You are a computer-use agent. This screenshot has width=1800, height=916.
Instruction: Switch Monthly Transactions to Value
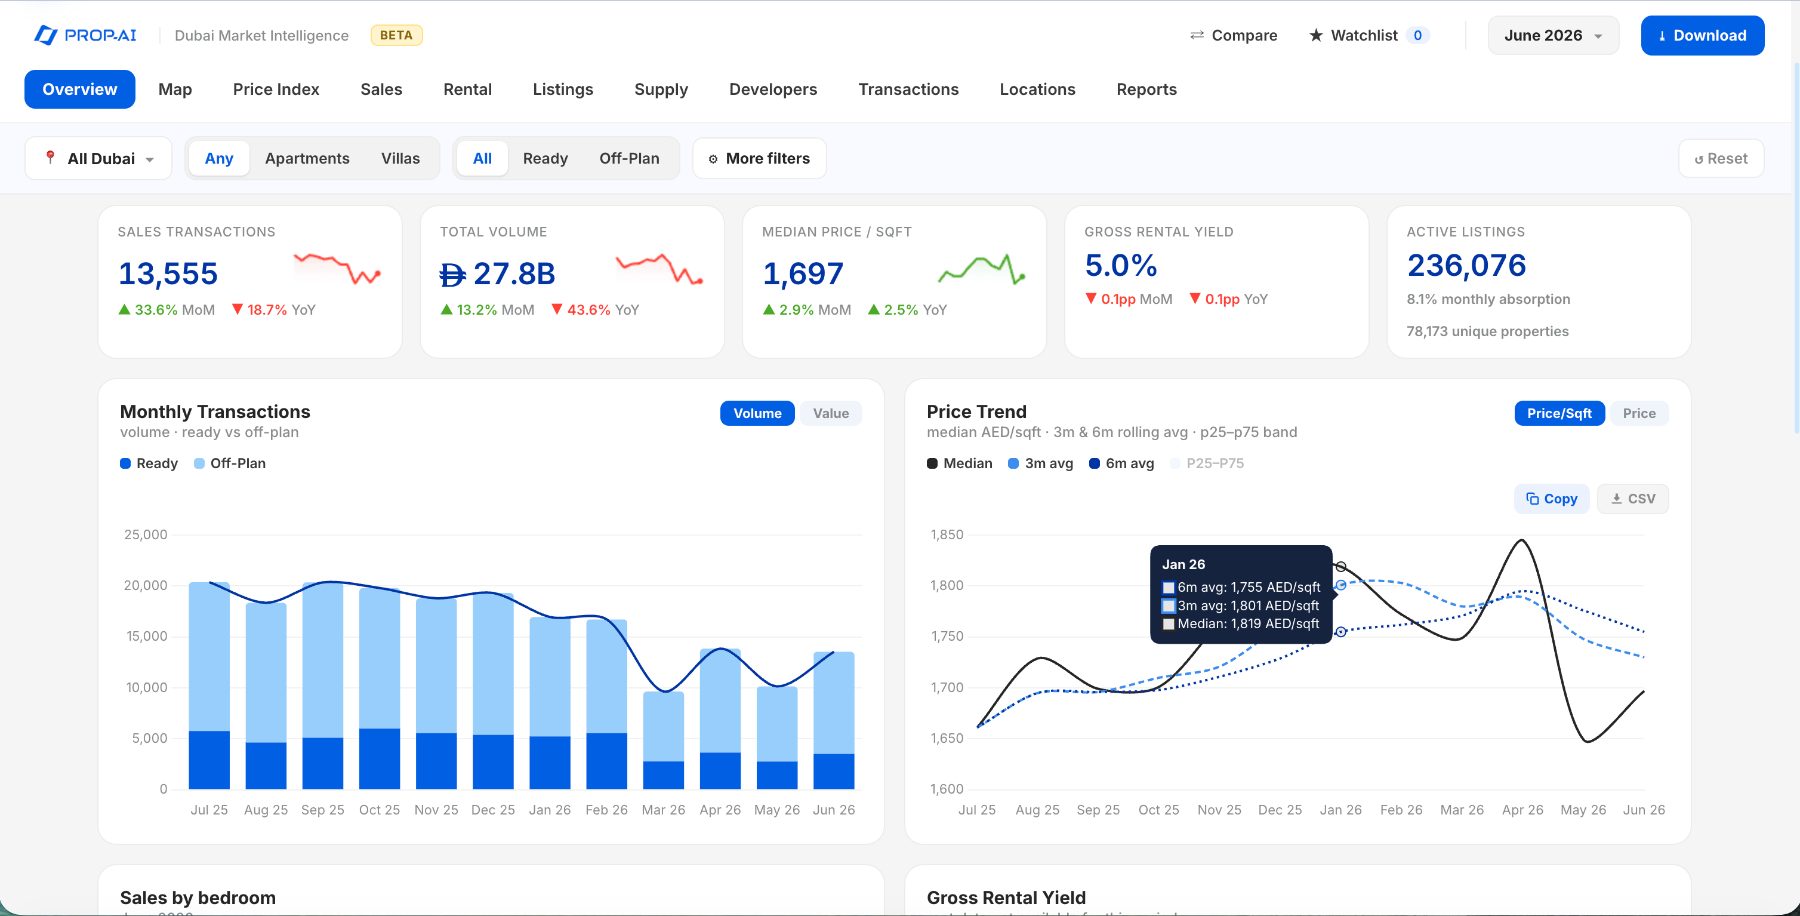(831, 413)
